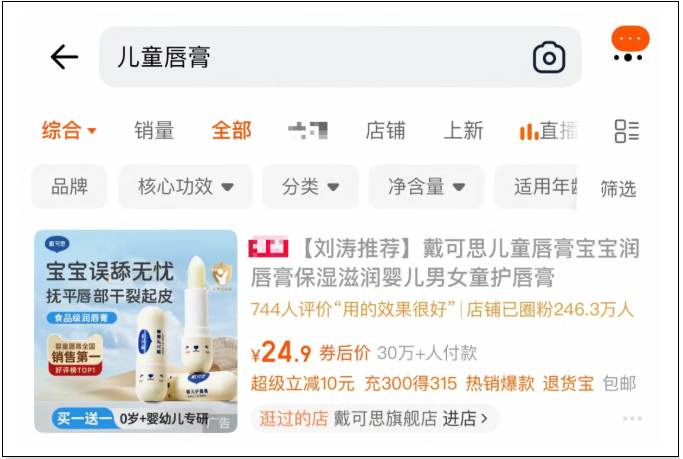The image size is (683, 459).
Task: Open the lip balm product thumbnail
Action: tap(136, 331)
